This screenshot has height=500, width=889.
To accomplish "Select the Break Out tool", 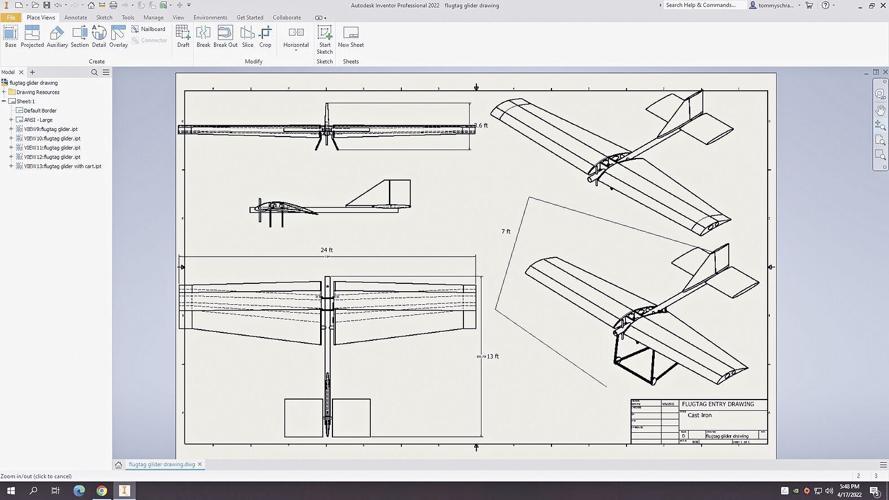I will (x=225, y=37).
